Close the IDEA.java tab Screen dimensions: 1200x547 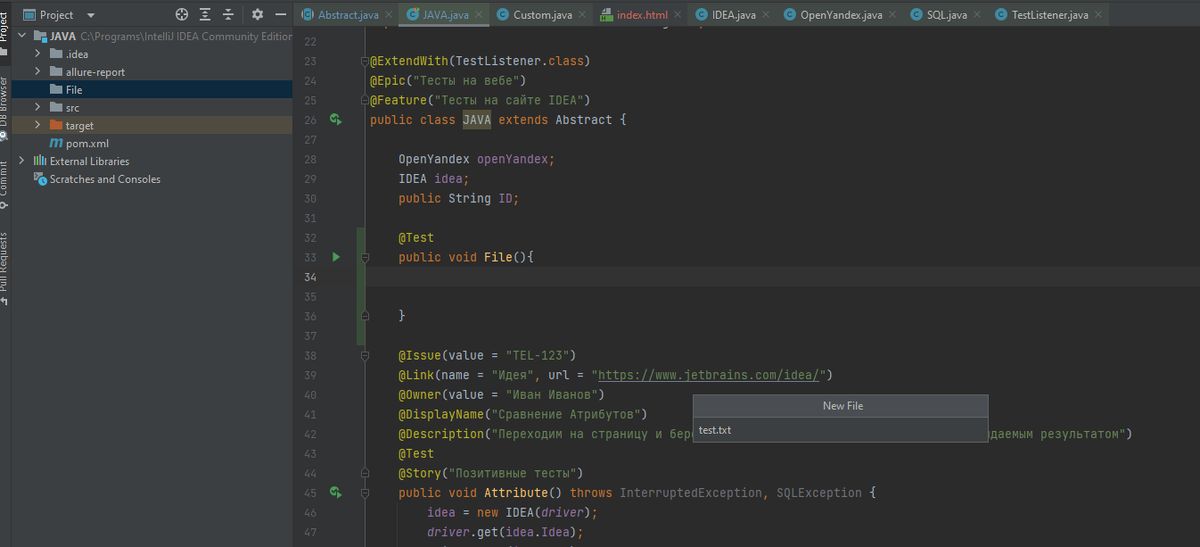765,15
